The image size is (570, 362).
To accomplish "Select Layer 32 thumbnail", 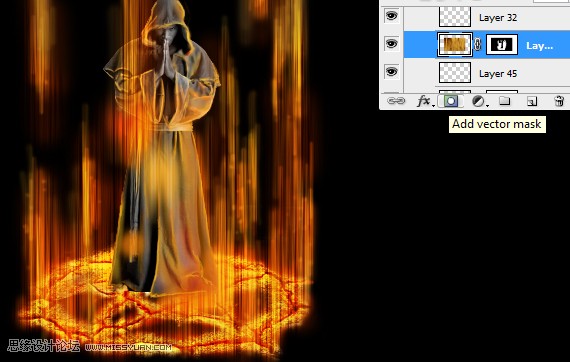I will point(455,17).
